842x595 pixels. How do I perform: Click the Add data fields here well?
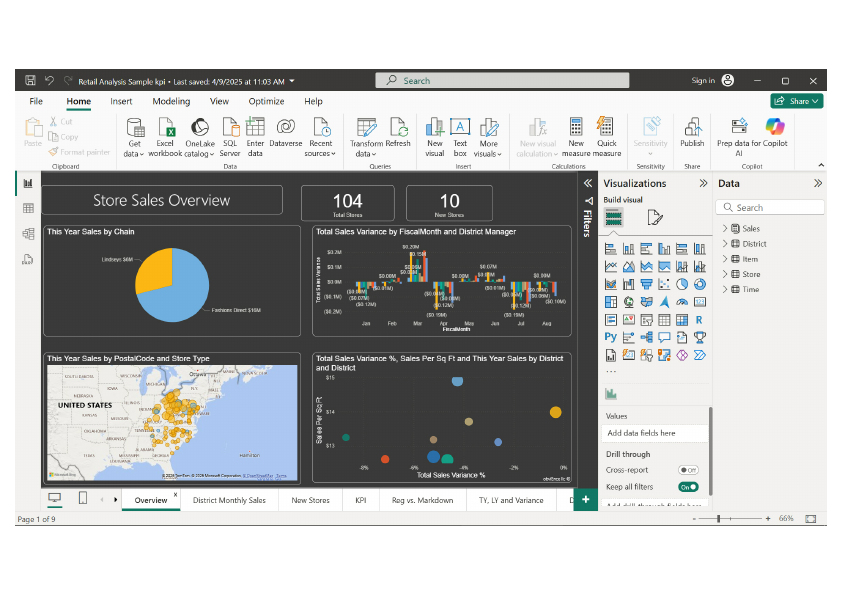click(655, 433)
